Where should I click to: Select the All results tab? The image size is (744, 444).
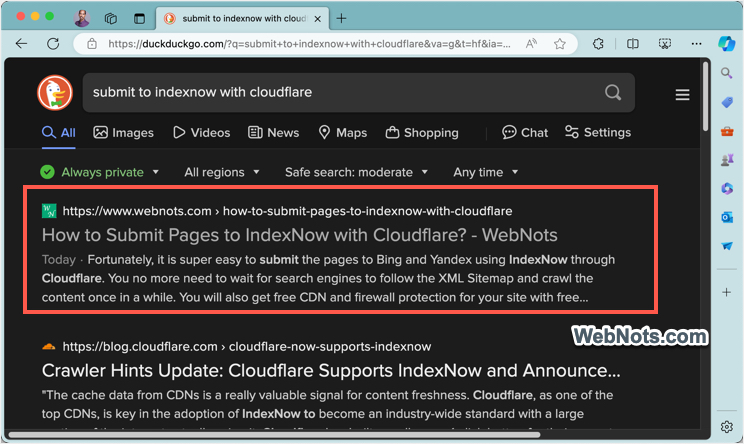[58, 133]
